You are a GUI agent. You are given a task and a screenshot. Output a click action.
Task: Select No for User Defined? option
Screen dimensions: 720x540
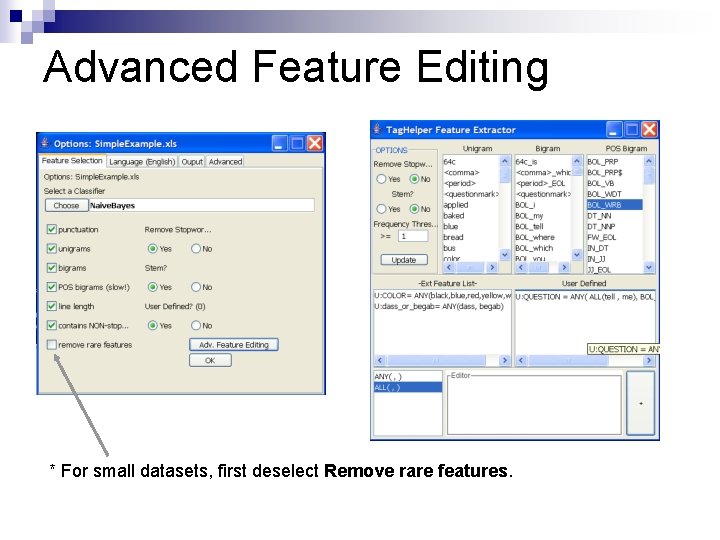coord(196,326)
